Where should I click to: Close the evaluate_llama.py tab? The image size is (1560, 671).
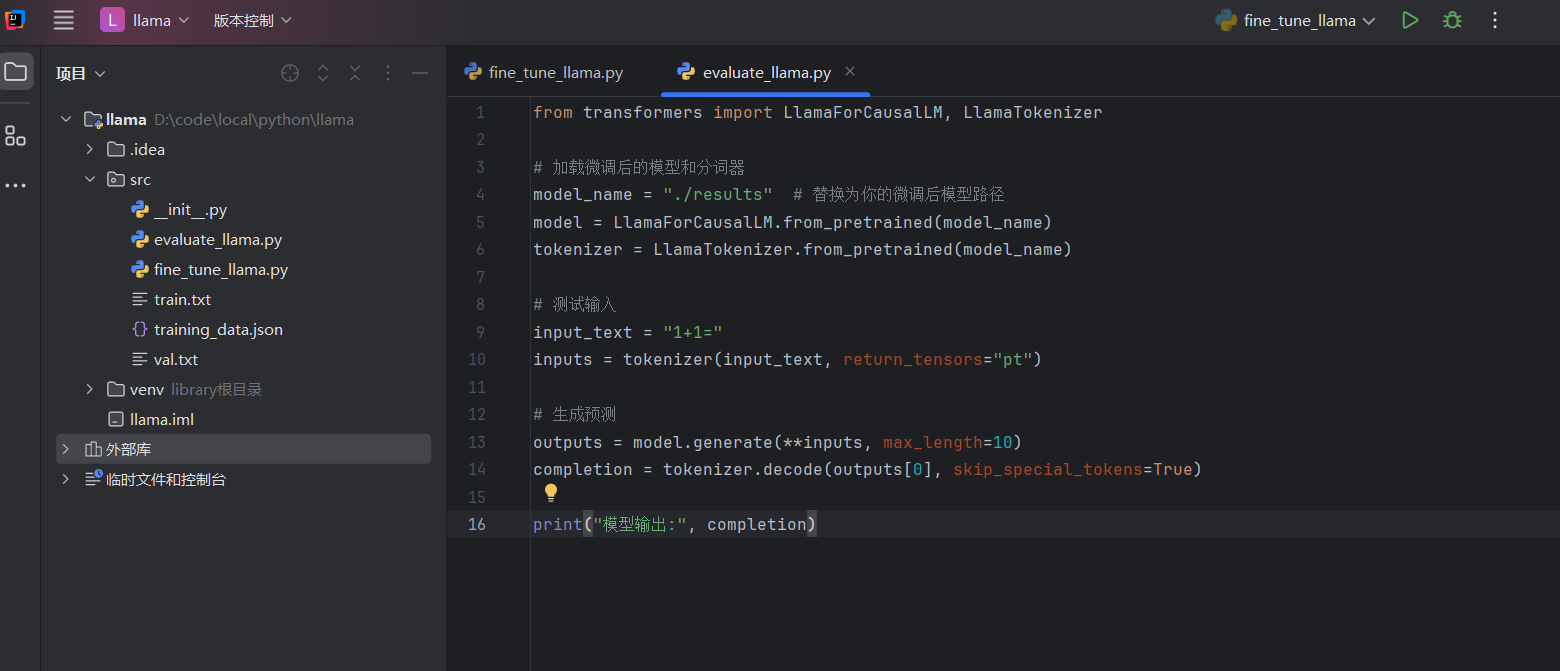pos(850,71)
